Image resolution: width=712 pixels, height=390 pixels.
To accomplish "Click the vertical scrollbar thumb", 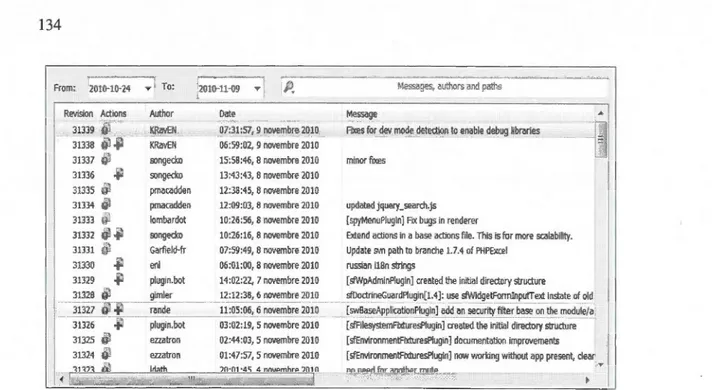I will 601,140.
